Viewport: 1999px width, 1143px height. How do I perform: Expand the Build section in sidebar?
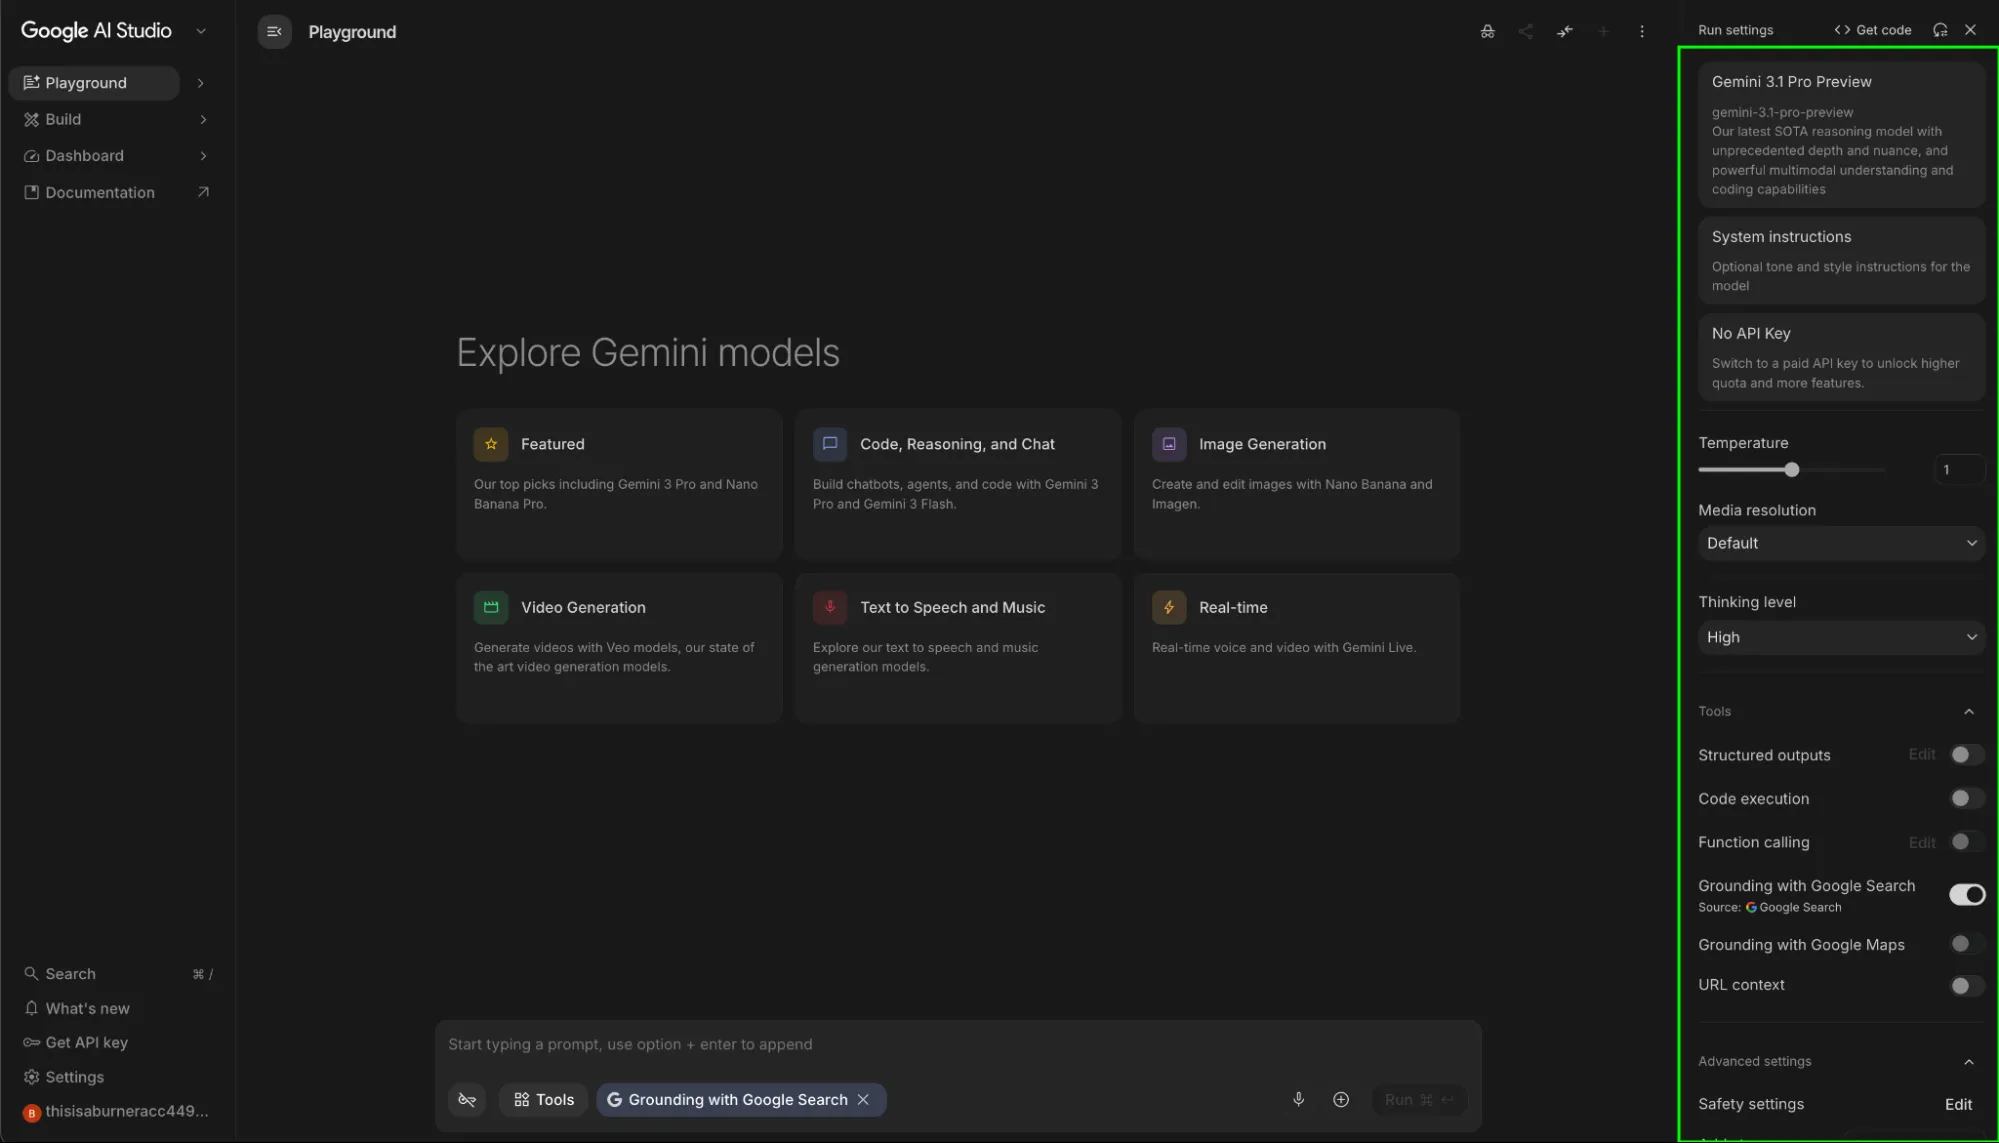click(x=113, y=119)
